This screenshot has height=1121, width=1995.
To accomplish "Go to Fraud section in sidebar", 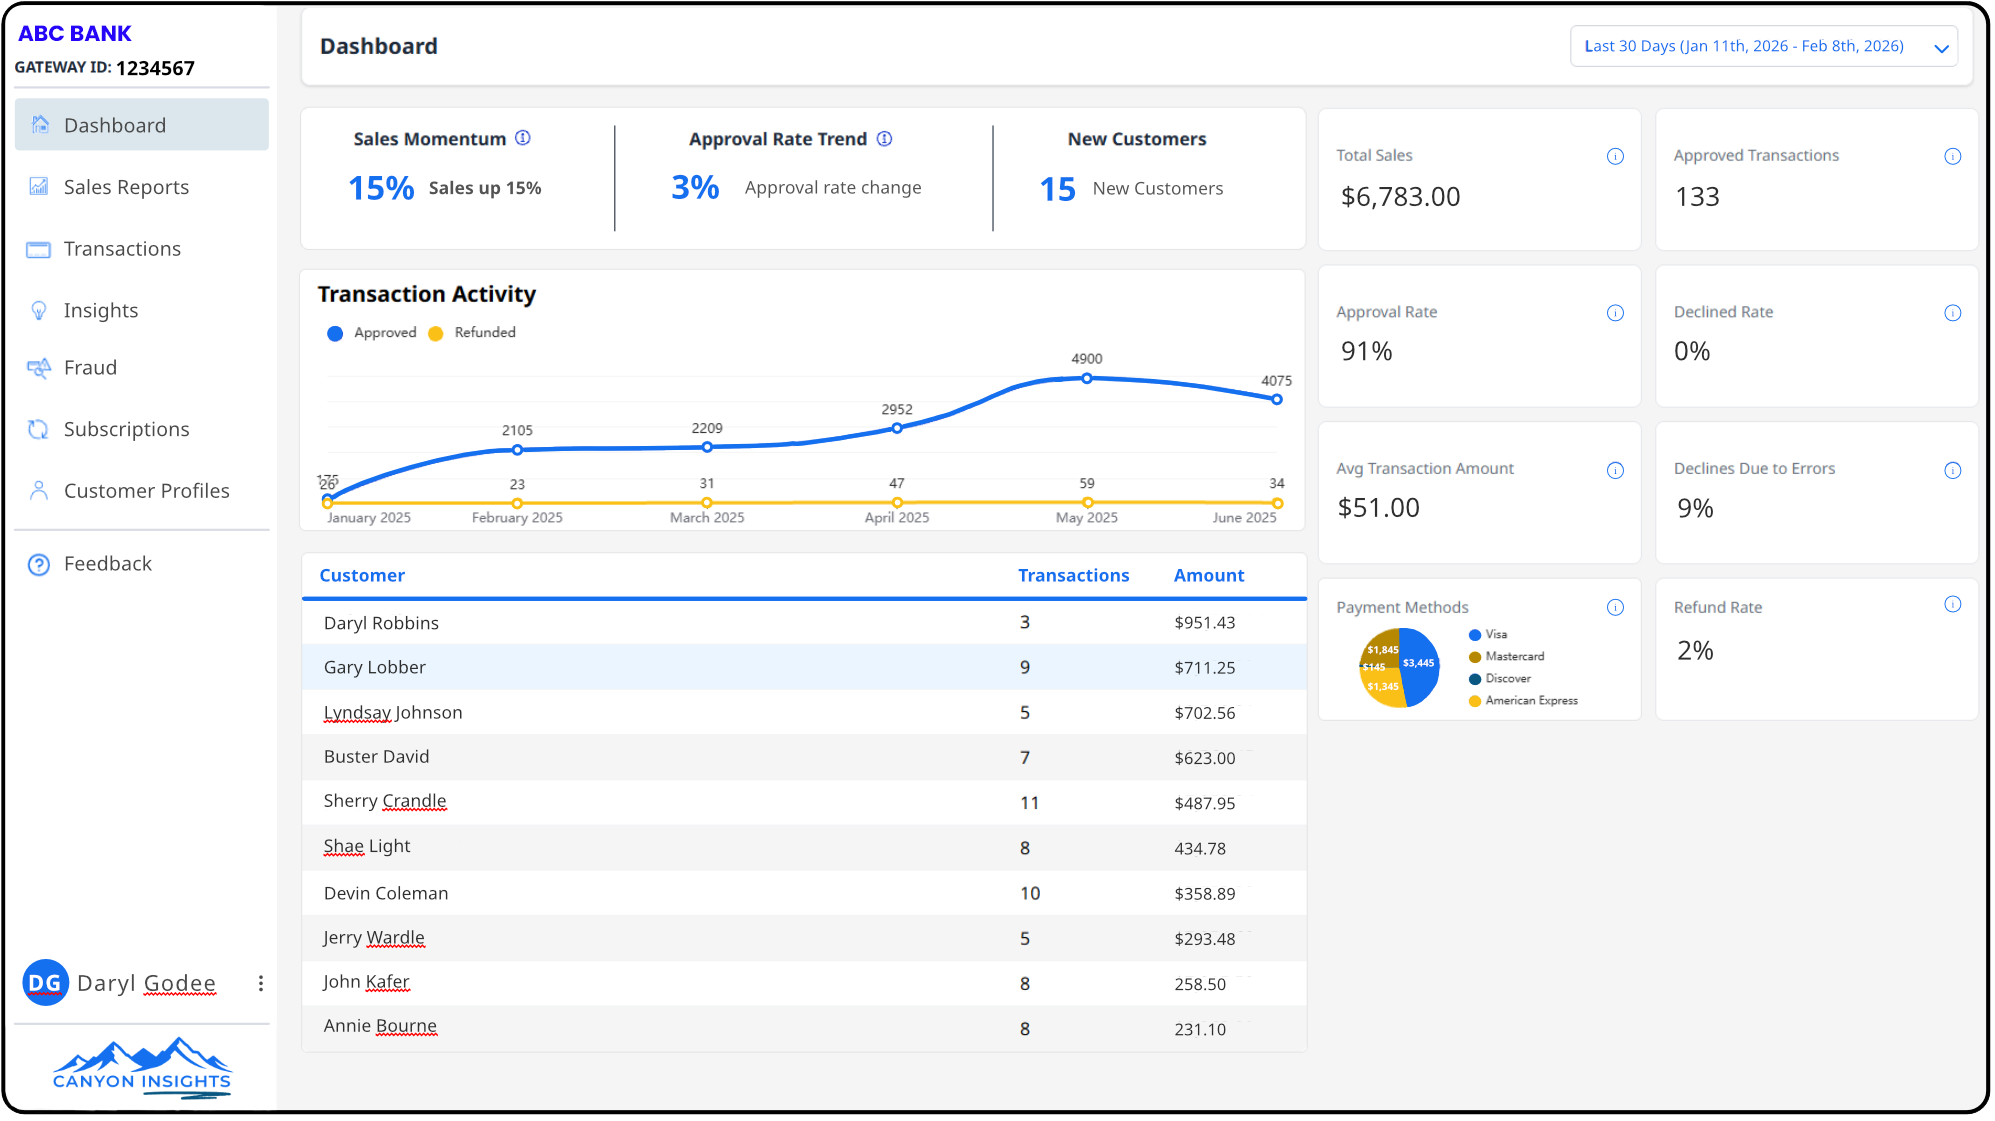I will pos(90,367).
